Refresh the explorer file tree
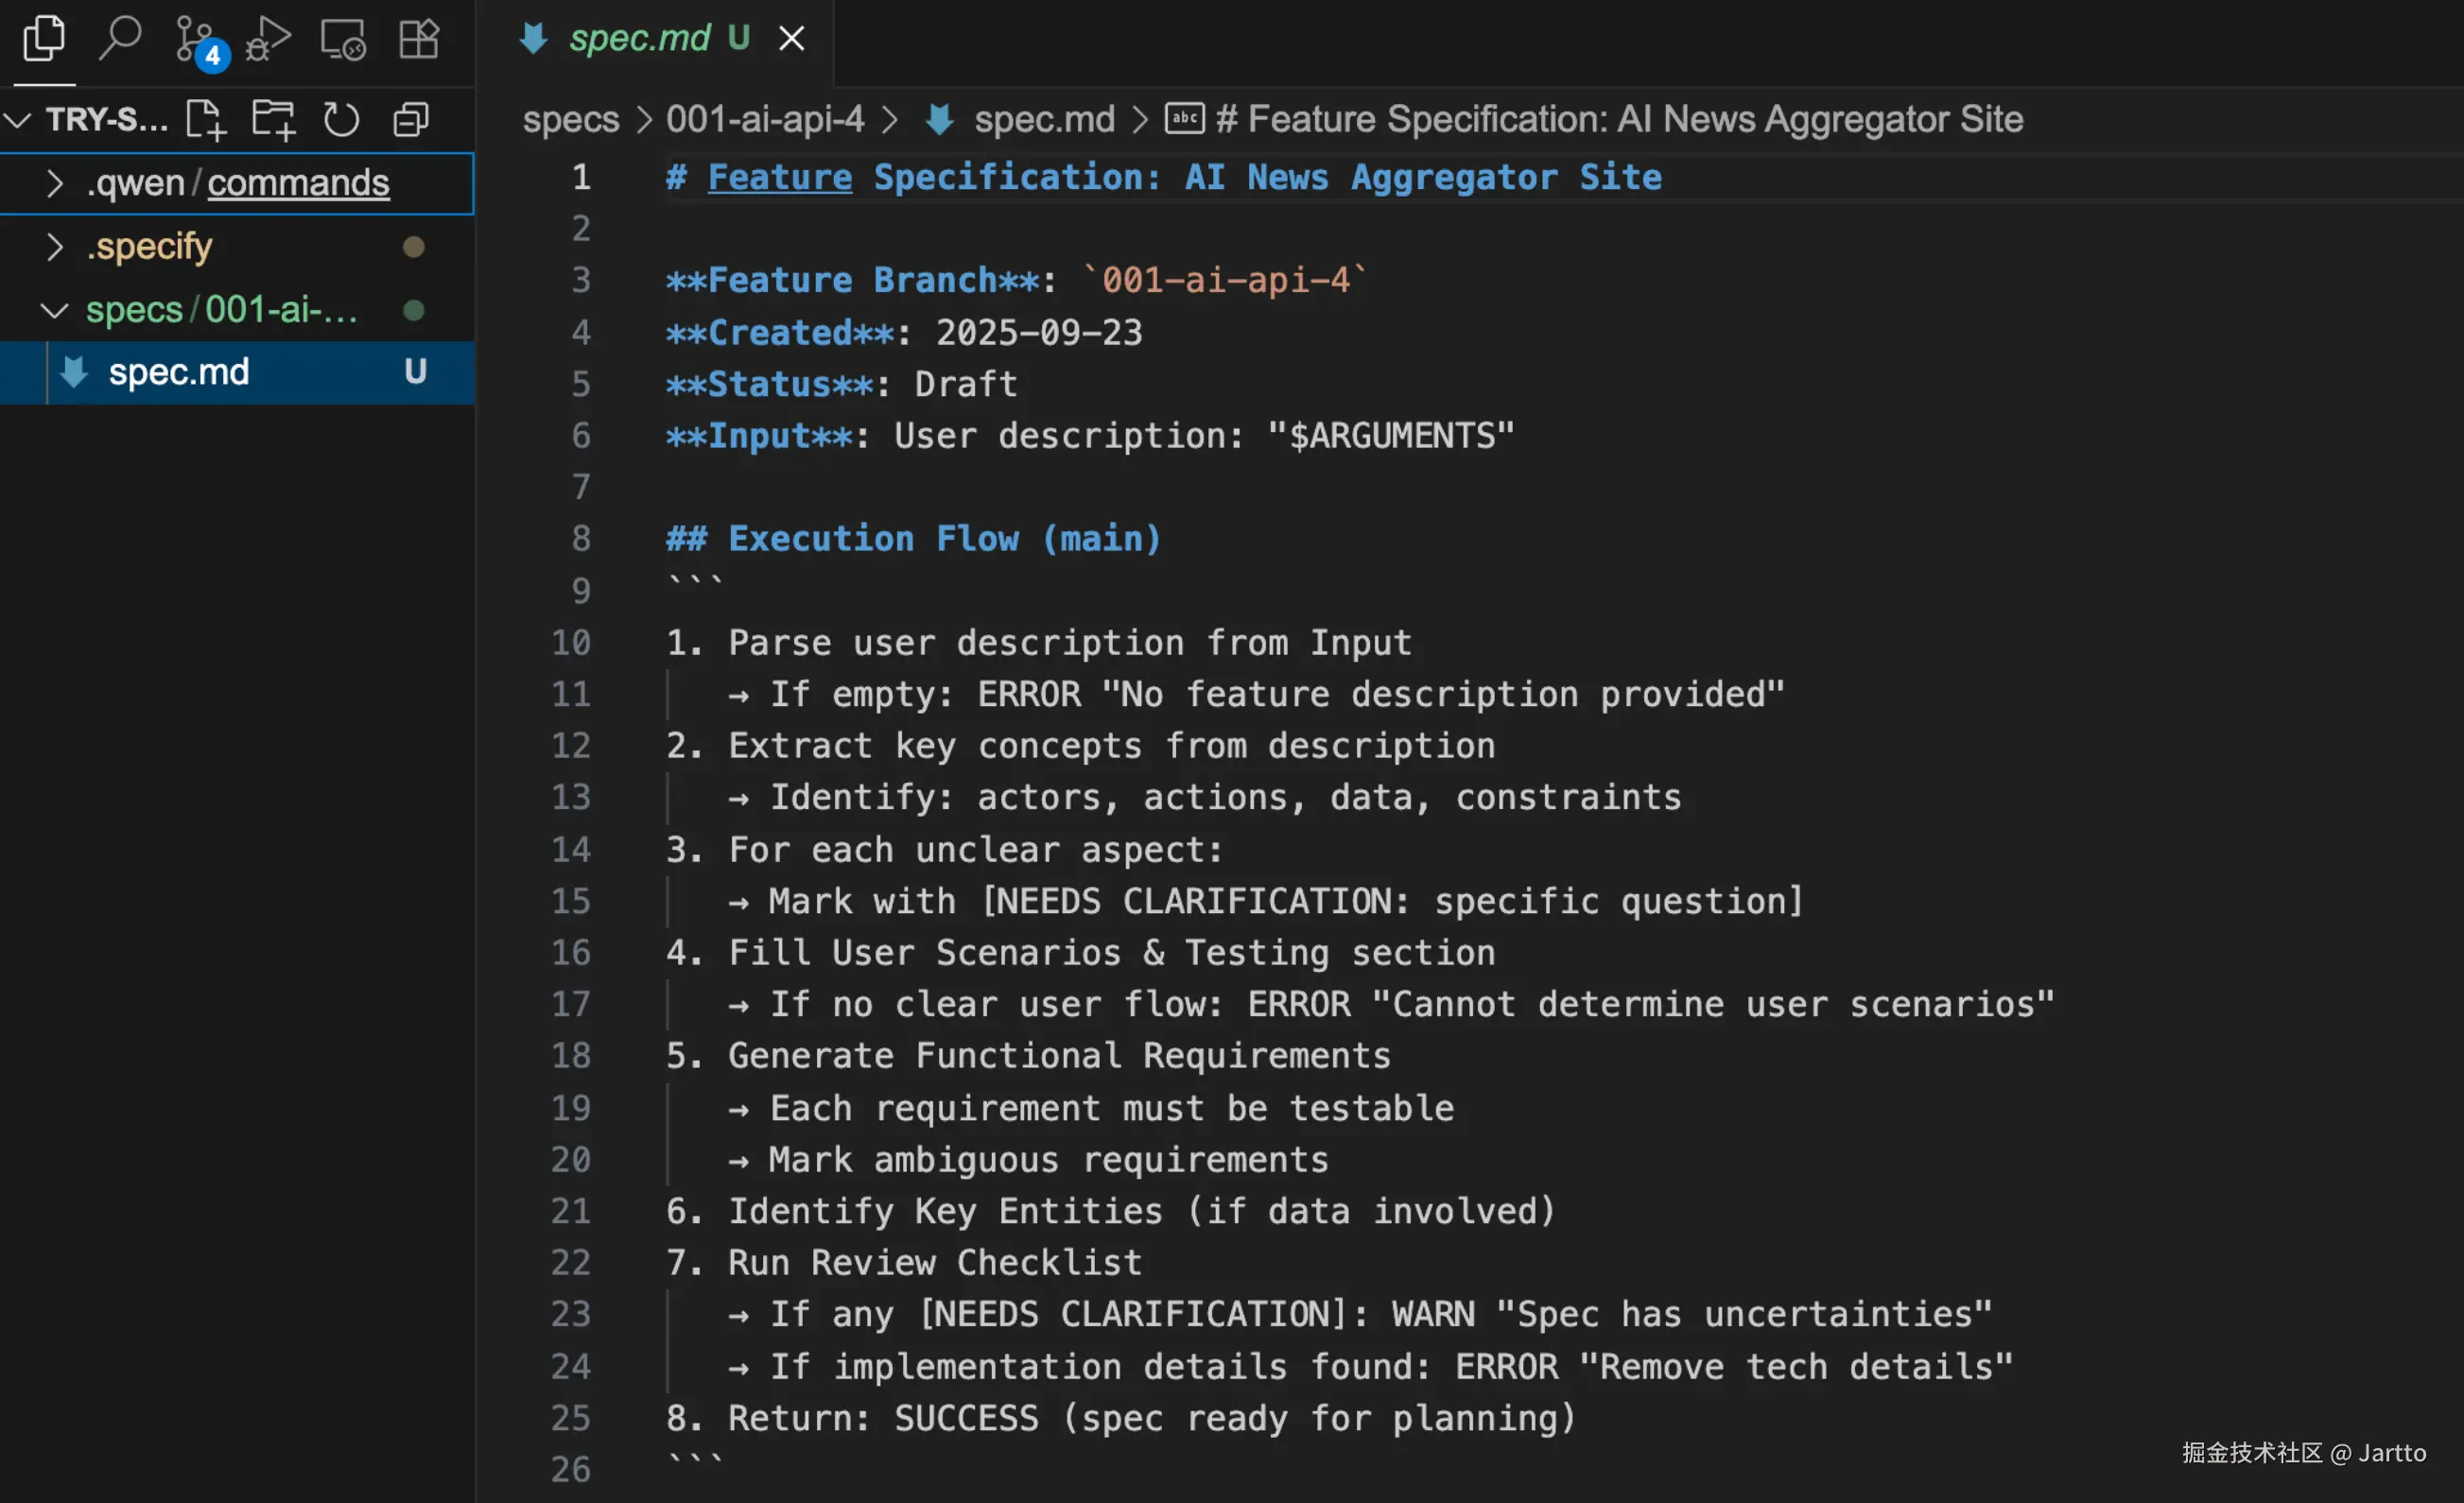Viewport: 2464px width, 1503px height. coord(341,120)
